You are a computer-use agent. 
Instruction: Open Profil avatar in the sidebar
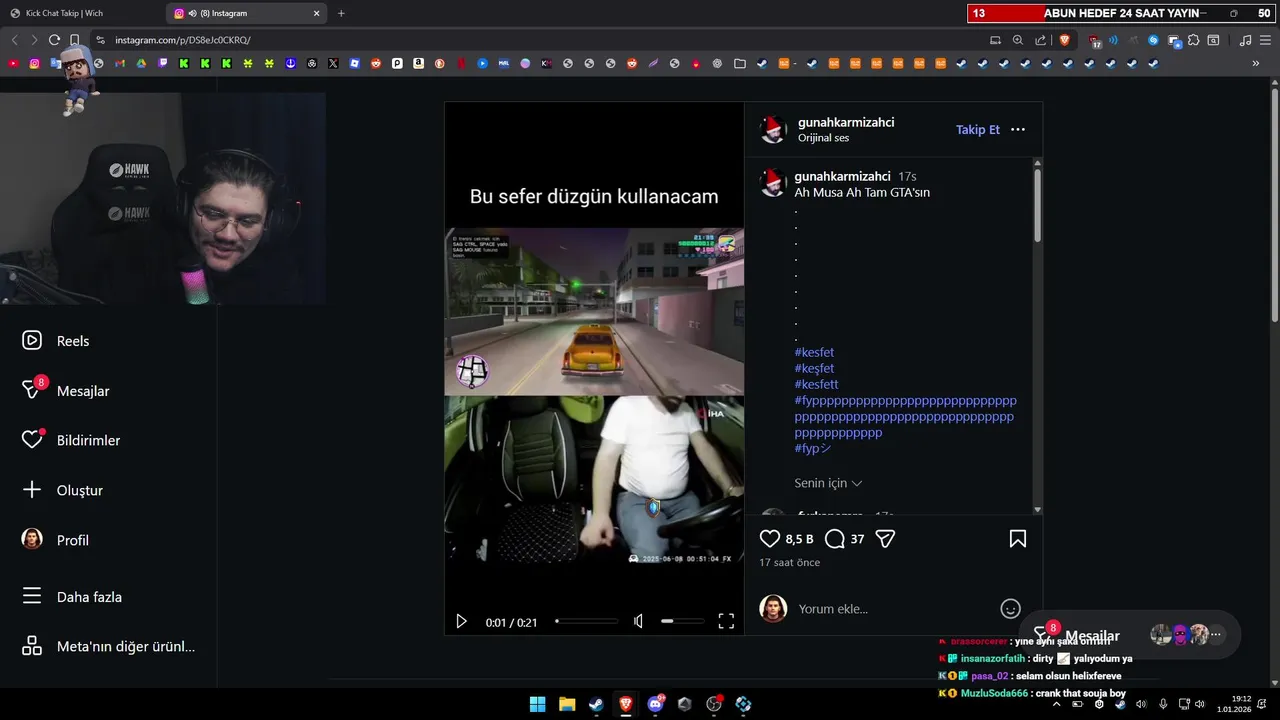(32, 539)
